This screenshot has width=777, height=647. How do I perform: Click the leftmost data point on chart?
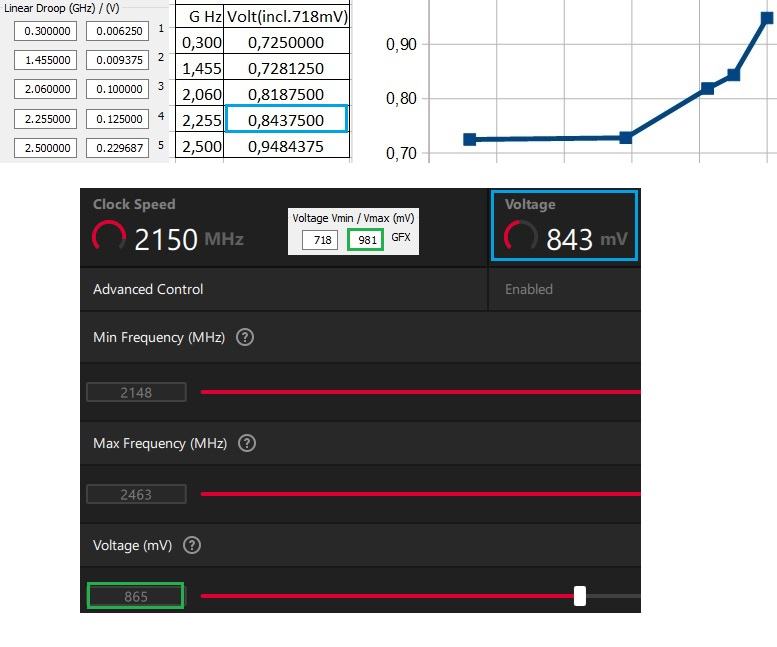point(470,139)
